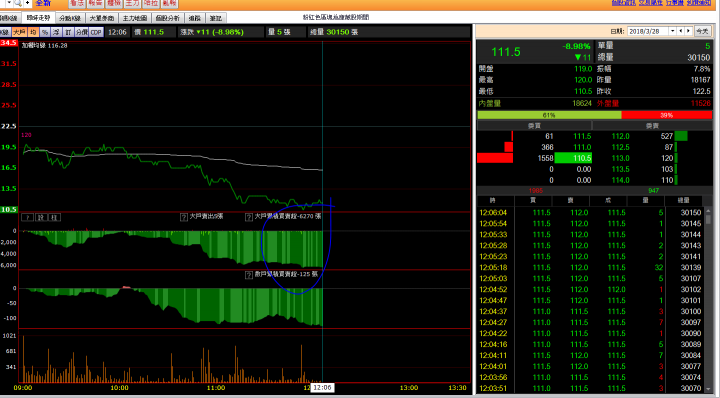Viewport: 720px width, 398px height.
Task: Open dropdown arrow left of the magnifier
Action: pos(9,3)
